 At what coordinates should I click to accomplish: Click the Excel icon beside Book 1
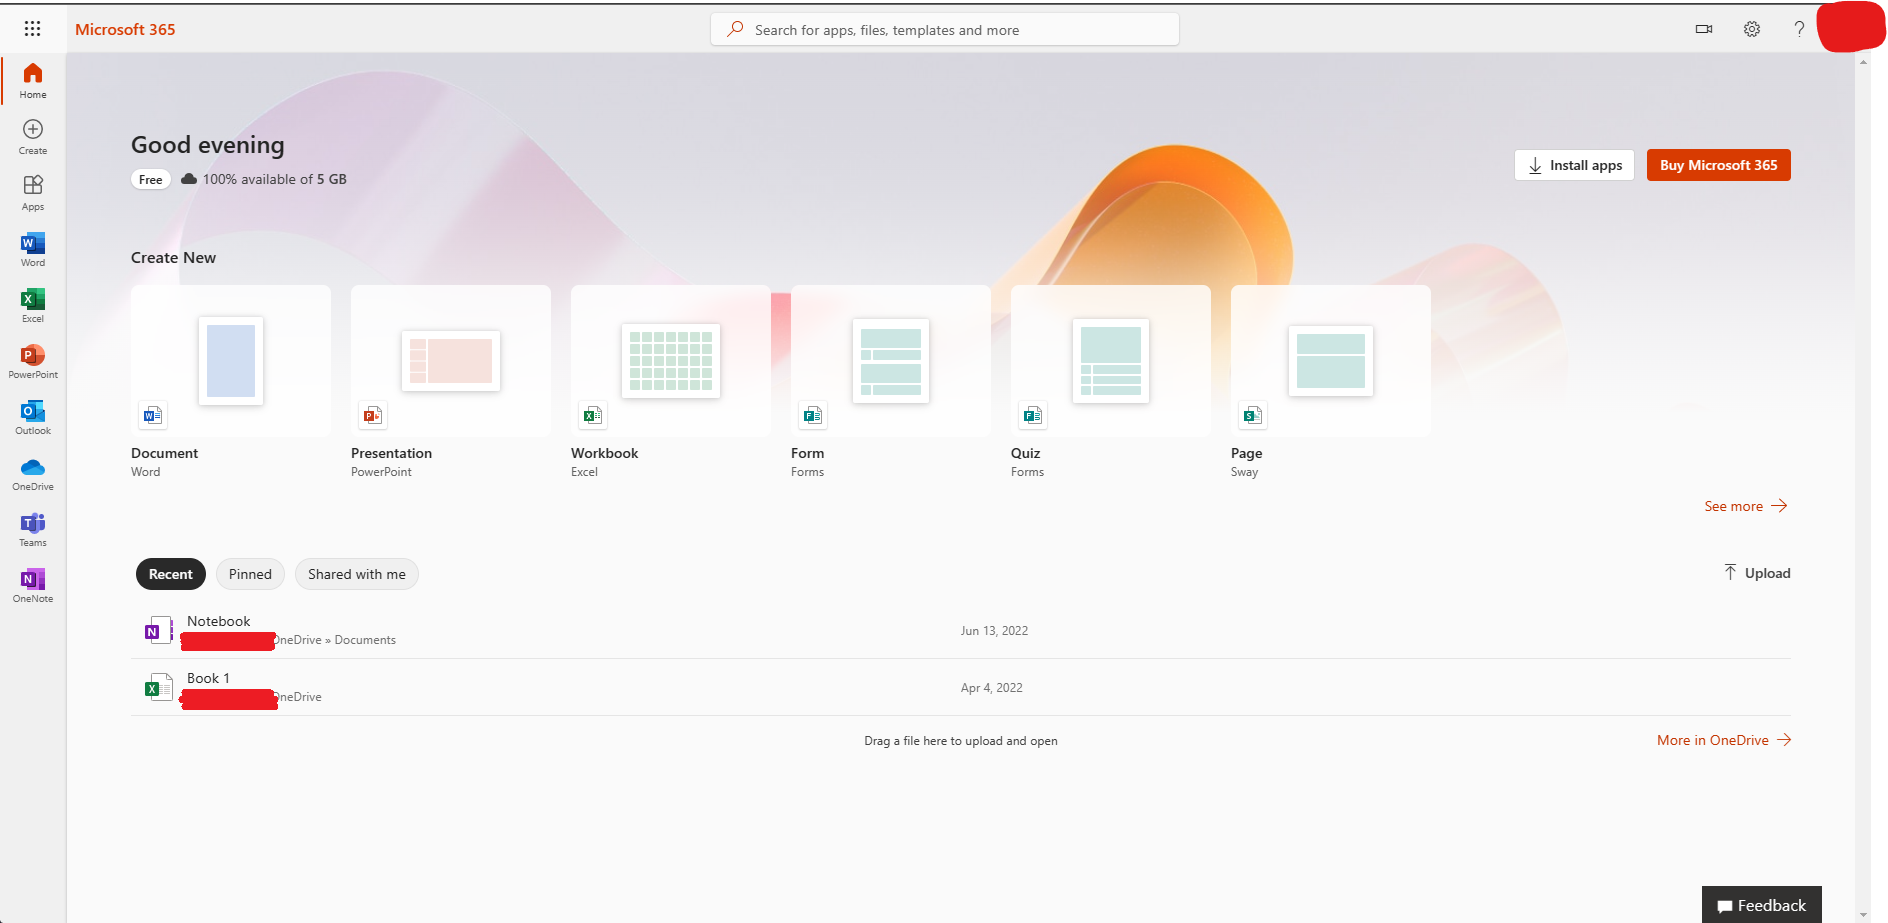click(x=159, y=687)
